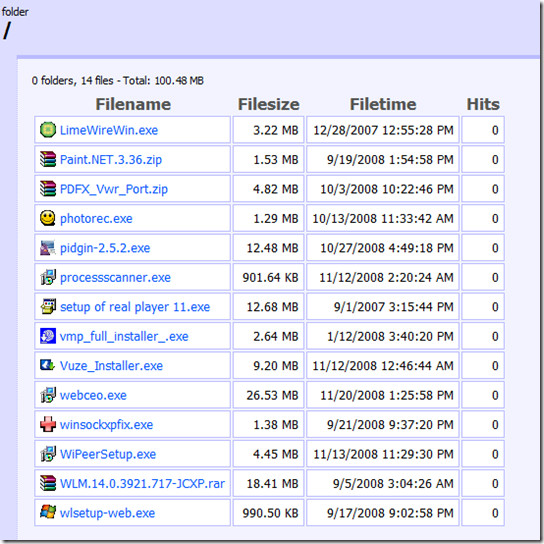Click the 10/13/2008 11:33:42 AM filetime
544x544 pixels.
point(383,219)
